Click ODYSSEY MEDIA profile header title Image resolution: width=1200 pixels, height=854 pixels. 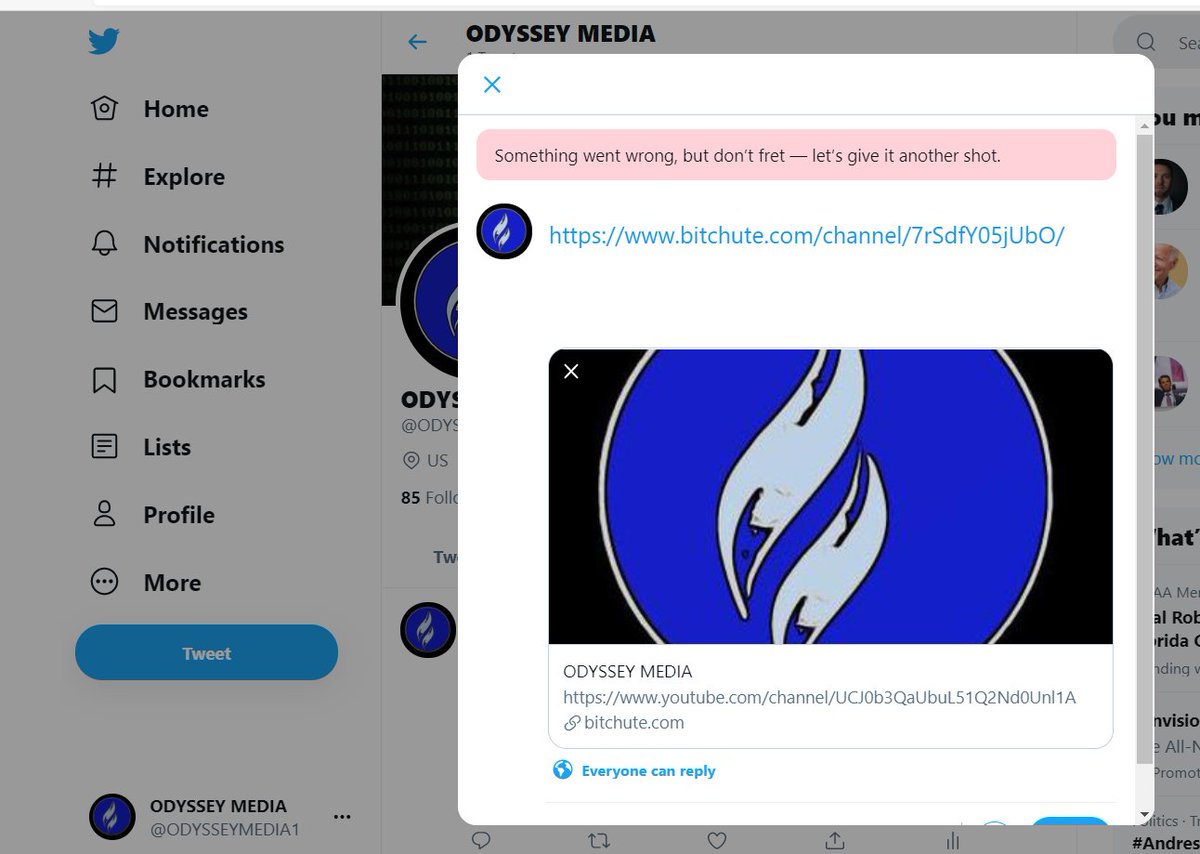pyautogui.click(x=560, y=33)
